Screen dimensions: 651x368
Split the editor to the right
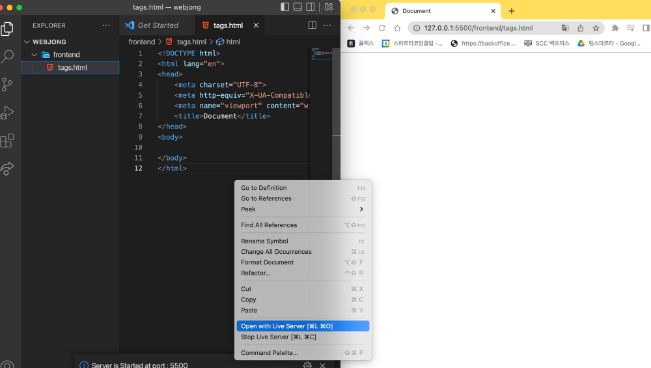point(312,25)
